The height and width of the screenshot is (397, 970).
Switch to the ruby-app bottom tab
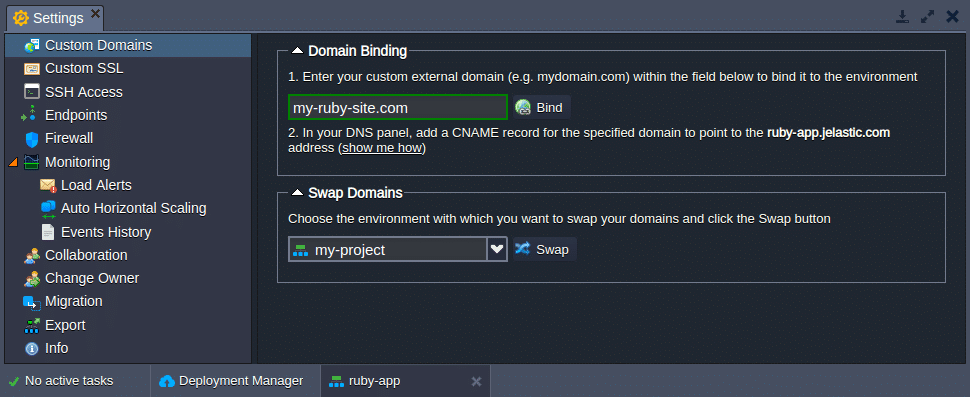[x=405, y=381]
